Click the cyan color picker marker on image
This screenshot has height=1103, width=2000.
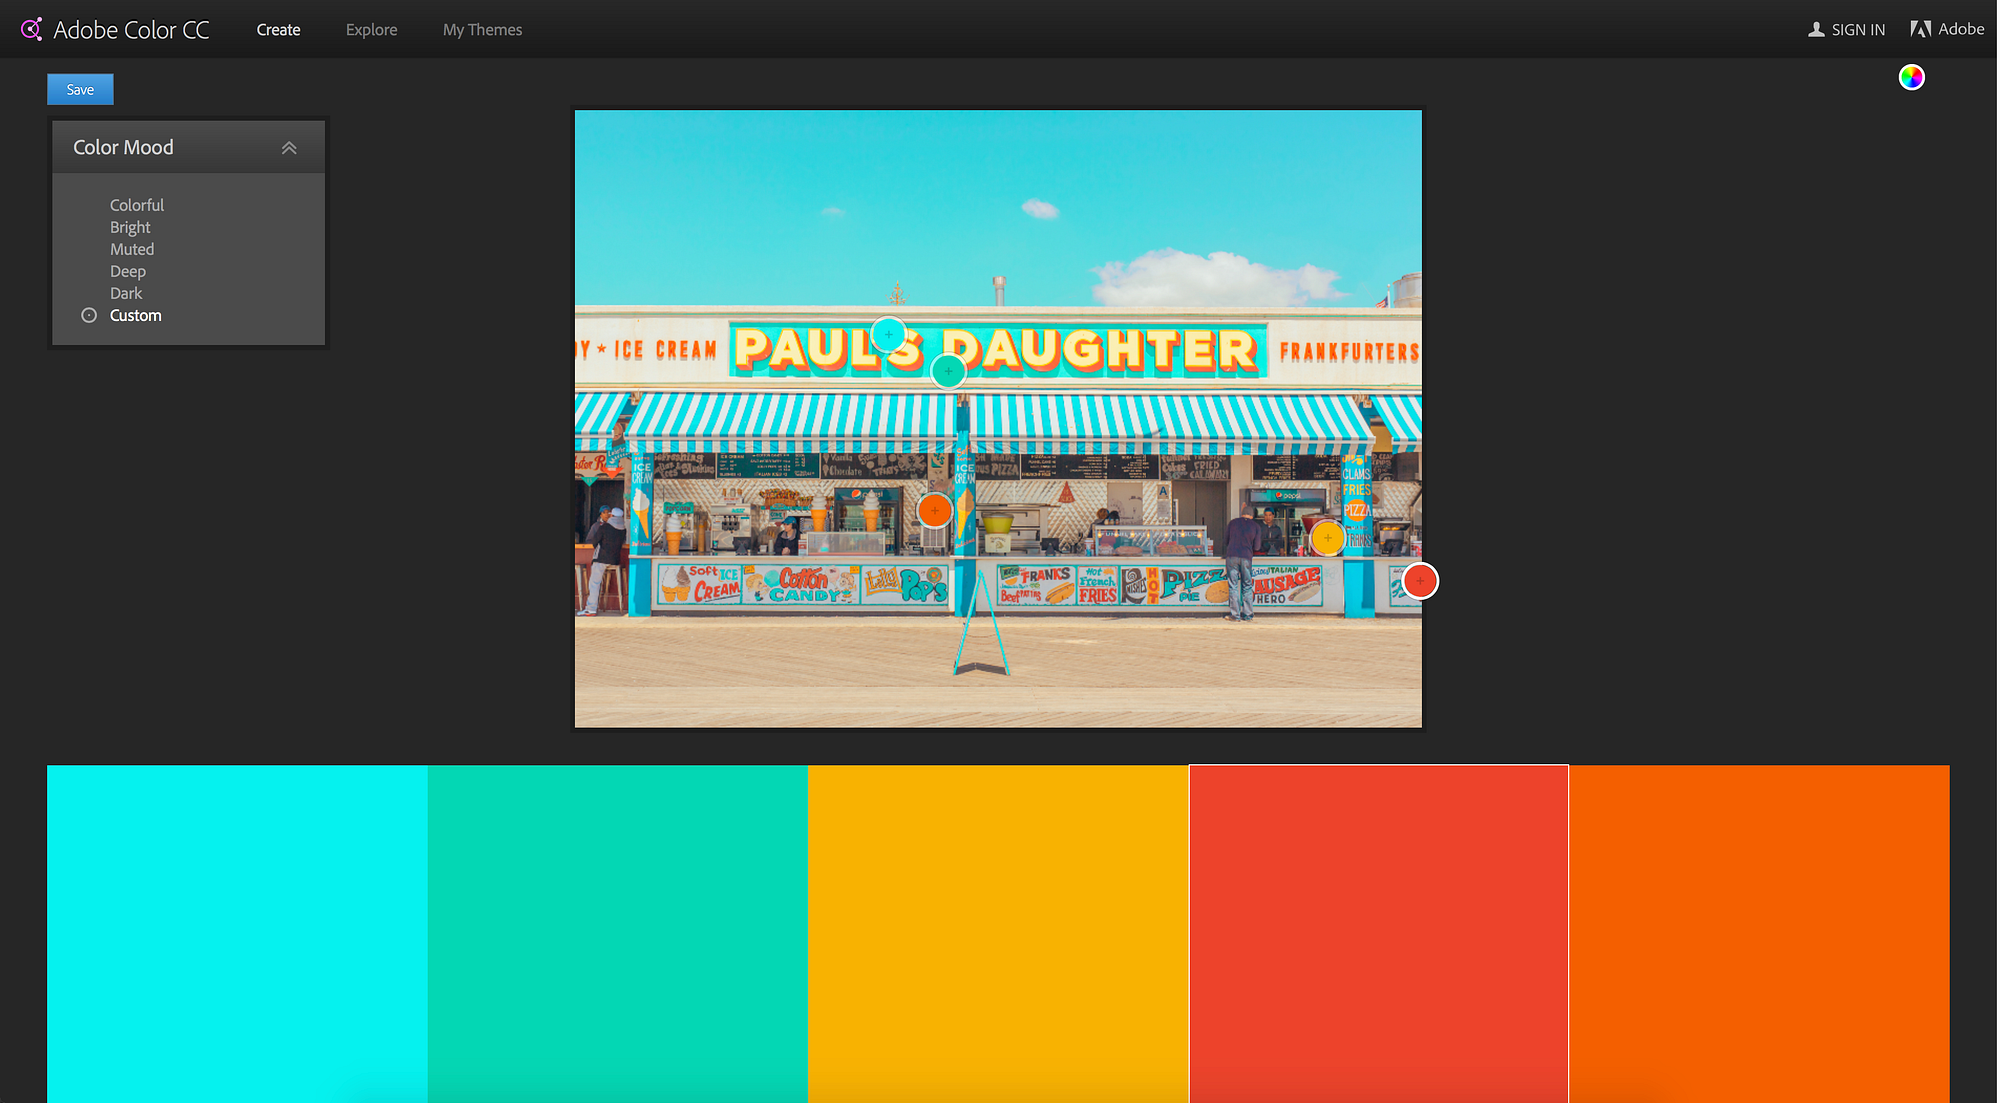click(888, 334)
